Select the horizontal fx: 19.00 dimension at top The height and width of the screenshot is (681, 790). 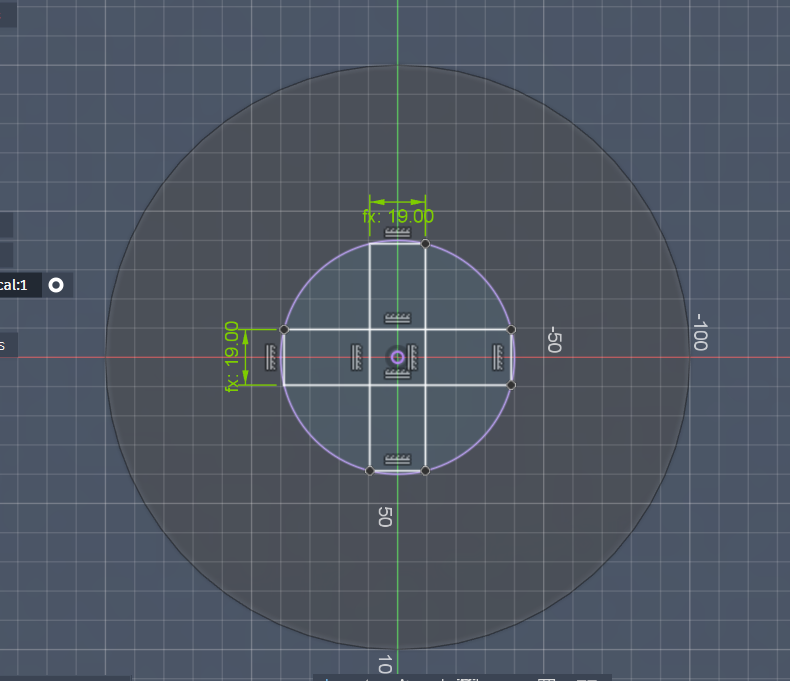click(398, 216)
